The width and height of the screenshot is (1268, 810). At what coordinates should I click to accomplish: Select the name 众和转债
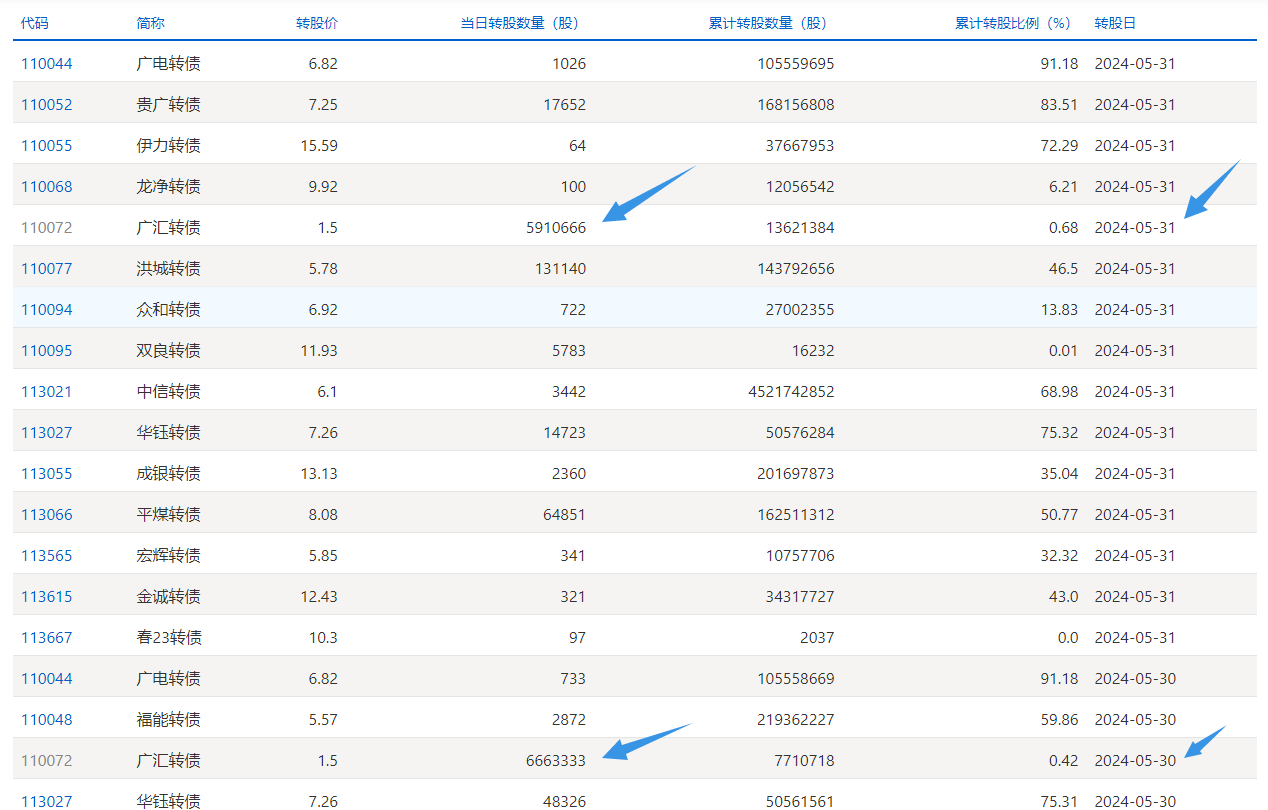(x=169, y=310)
